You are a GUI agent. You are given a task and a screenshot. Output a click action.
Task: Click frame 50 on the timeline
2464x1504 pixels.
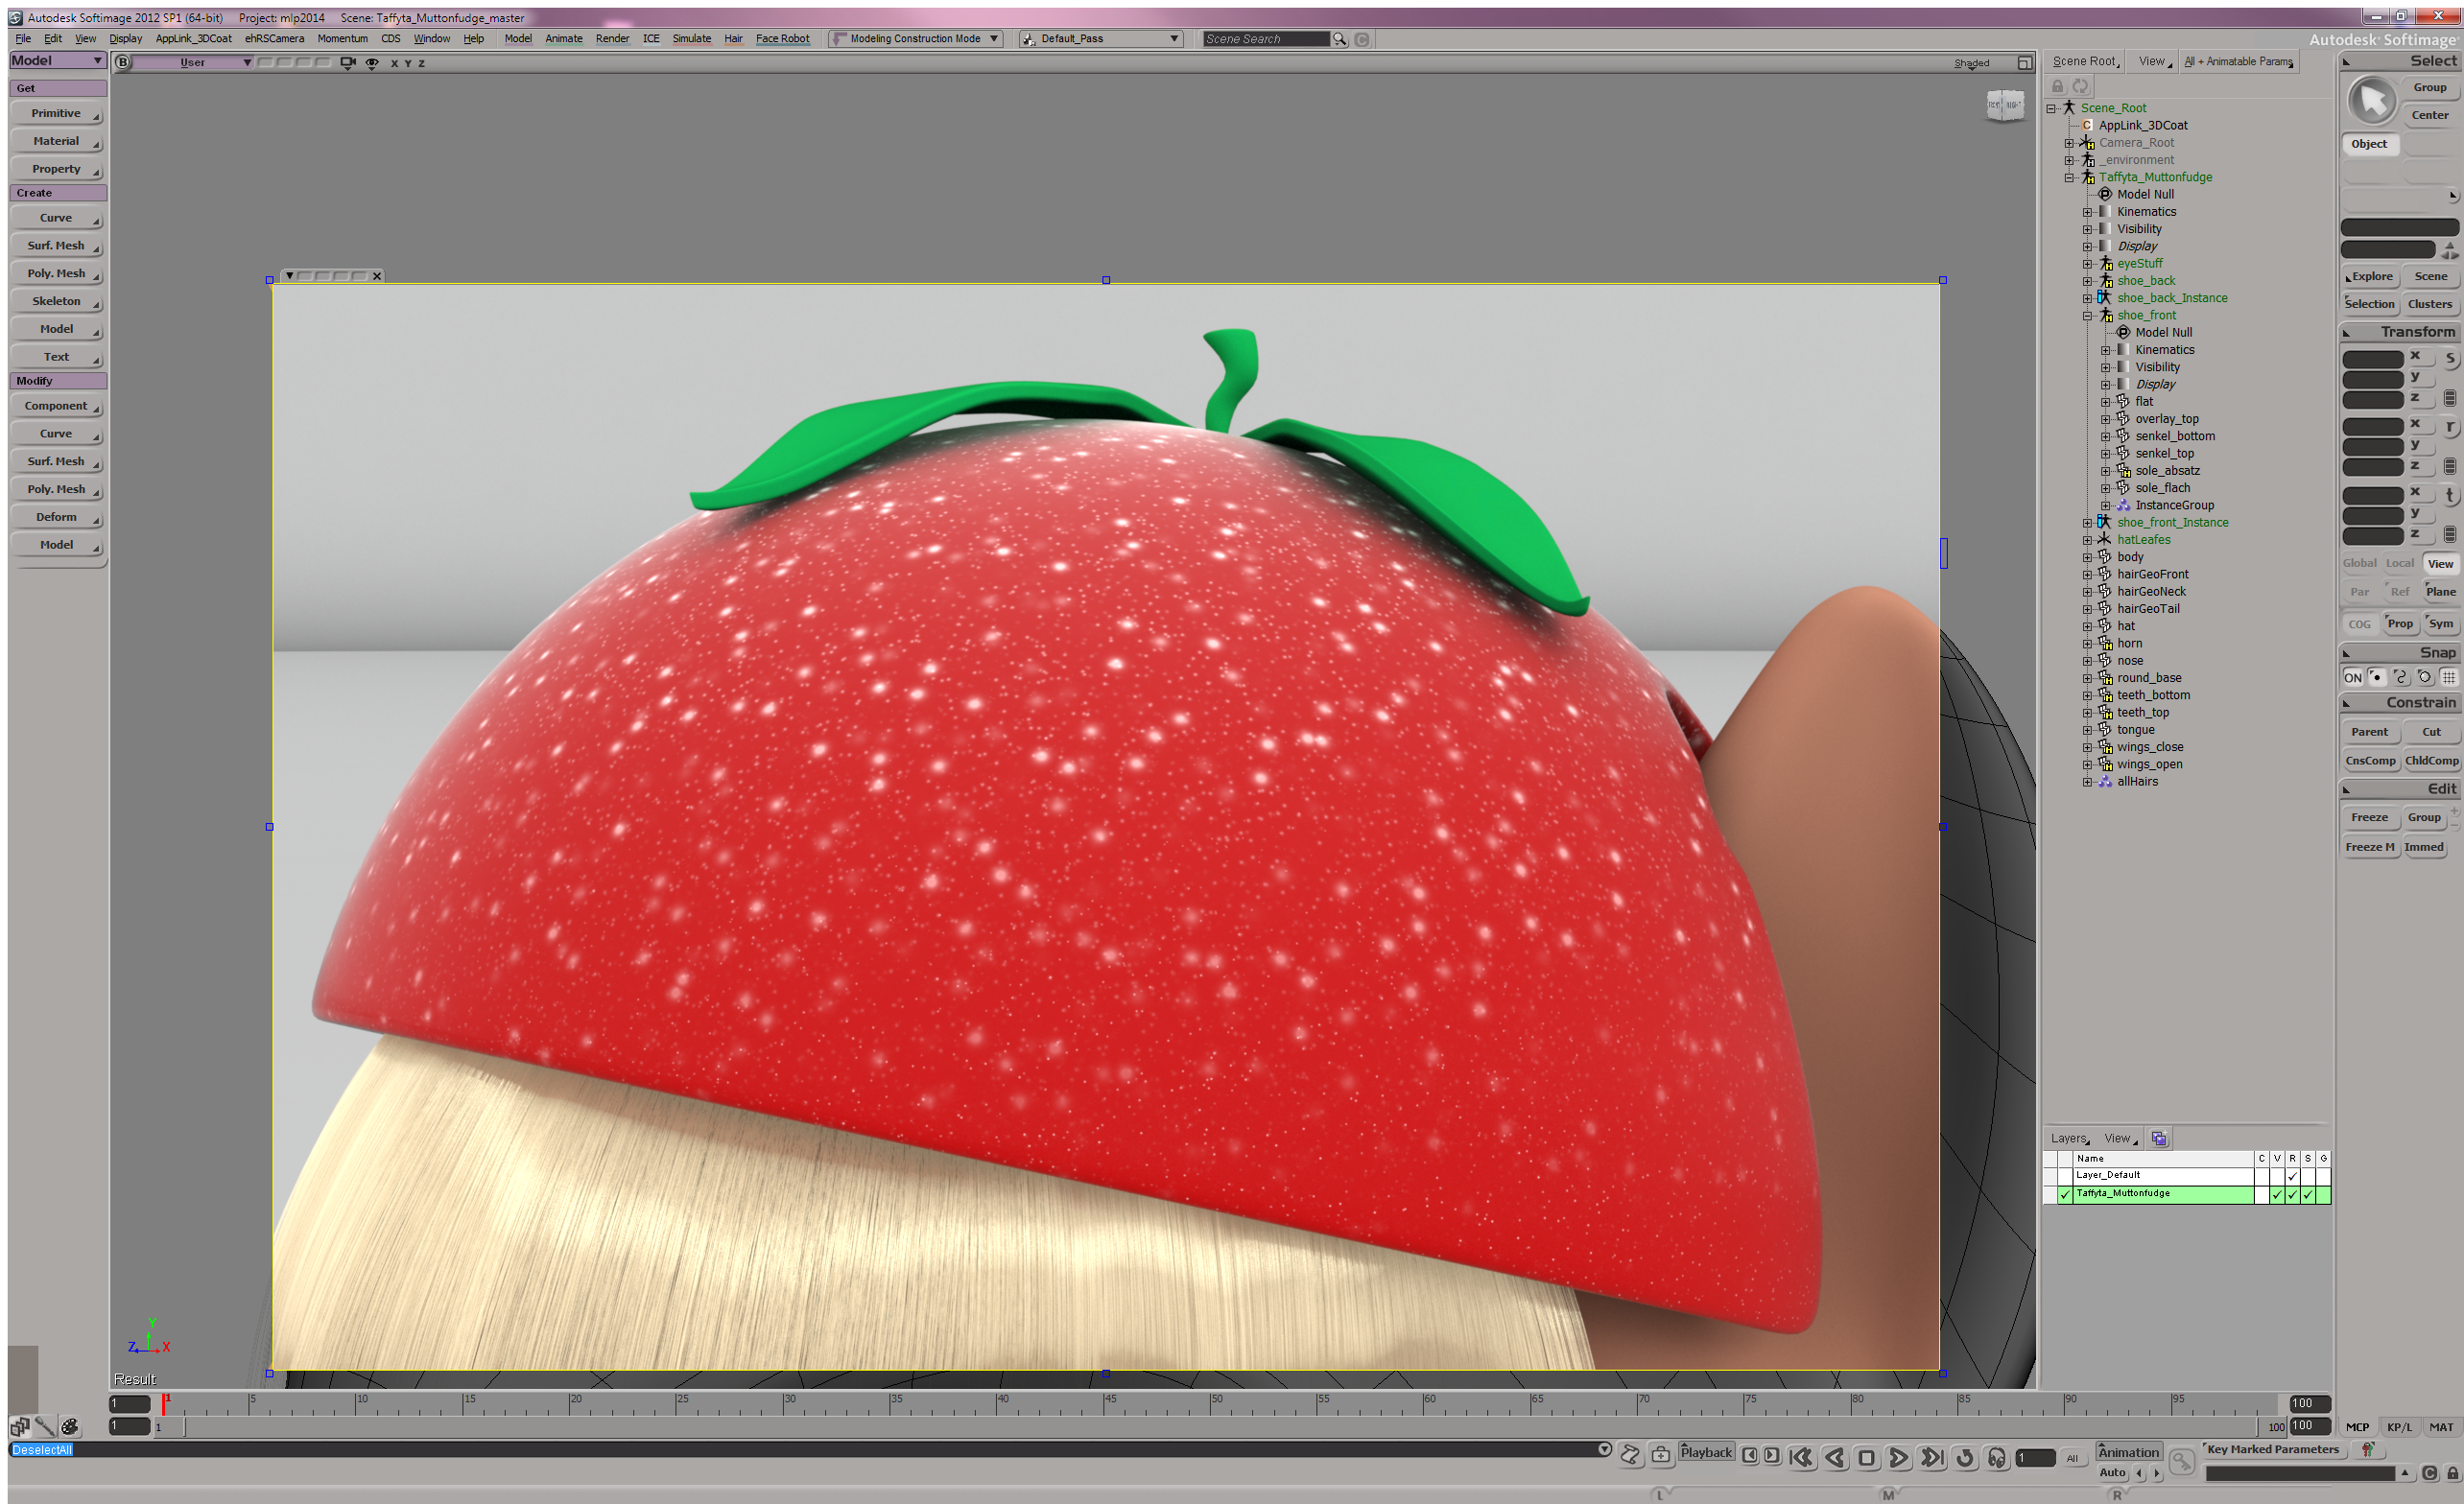pos(1211,1405)
